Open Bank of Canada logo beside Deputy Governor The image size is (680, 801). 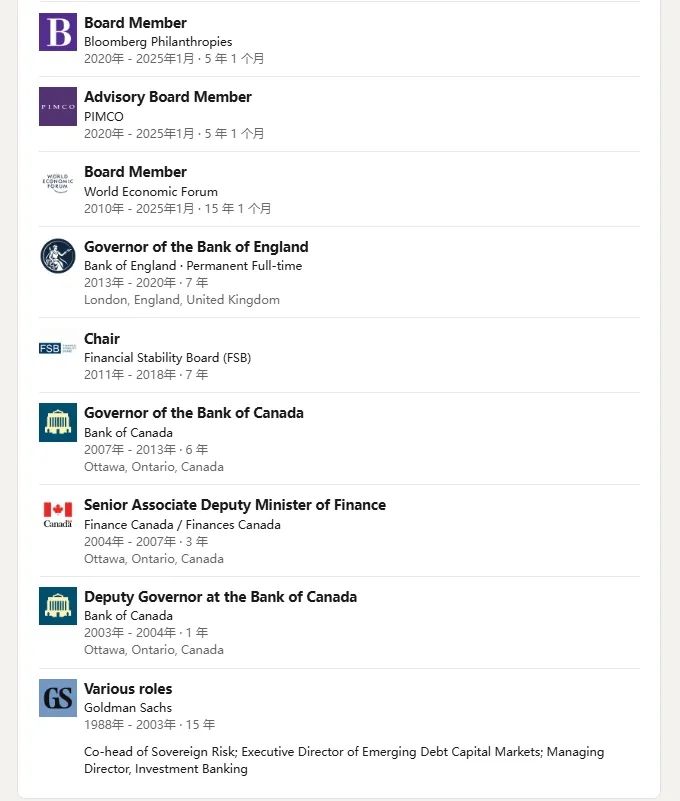click(58, 606)
